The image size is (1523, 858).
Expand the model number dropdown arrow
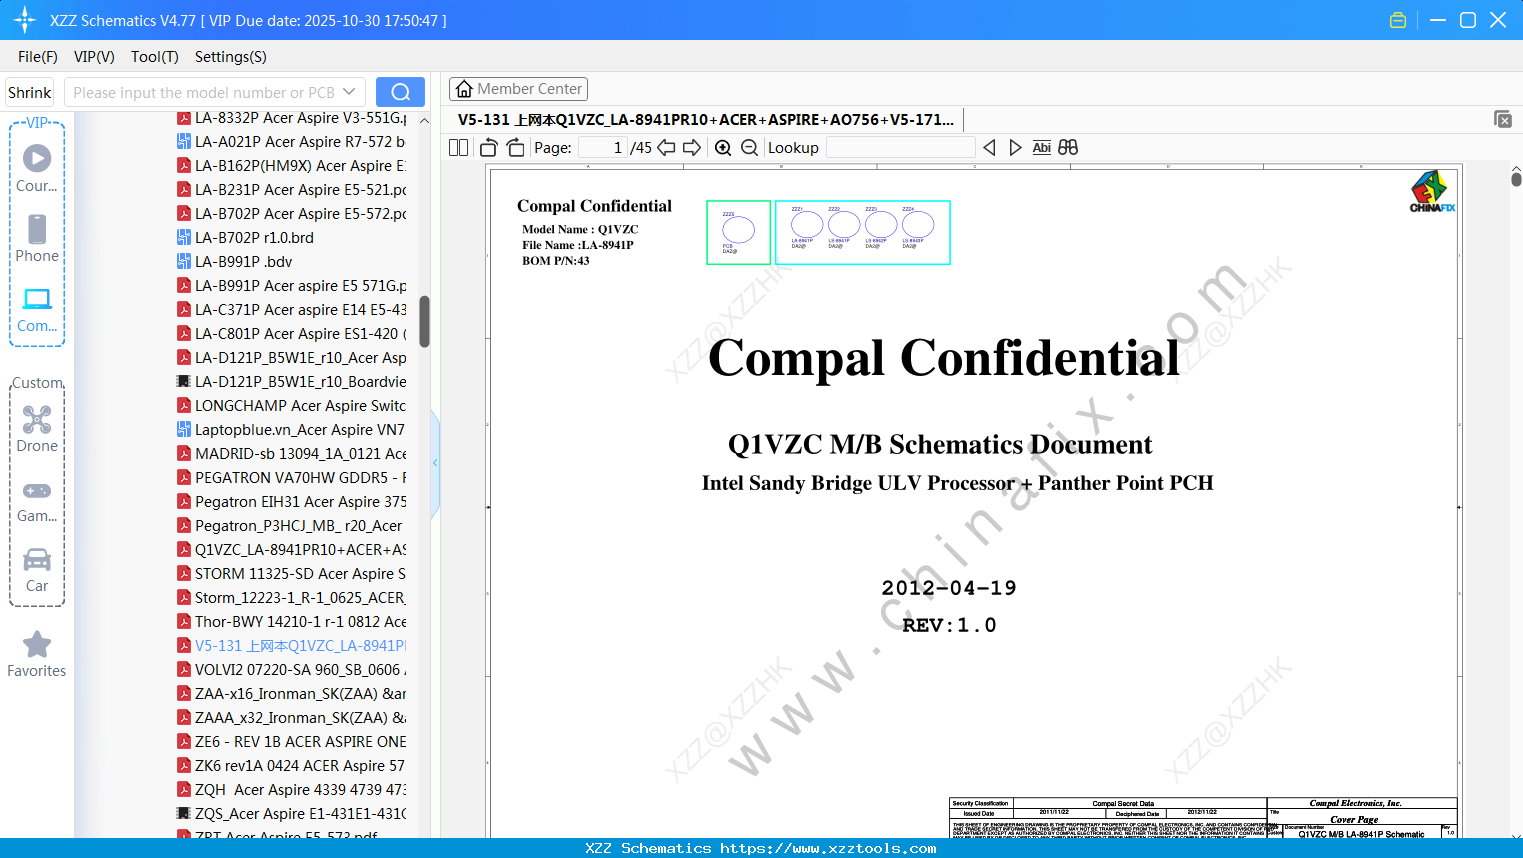click(349, 92)
